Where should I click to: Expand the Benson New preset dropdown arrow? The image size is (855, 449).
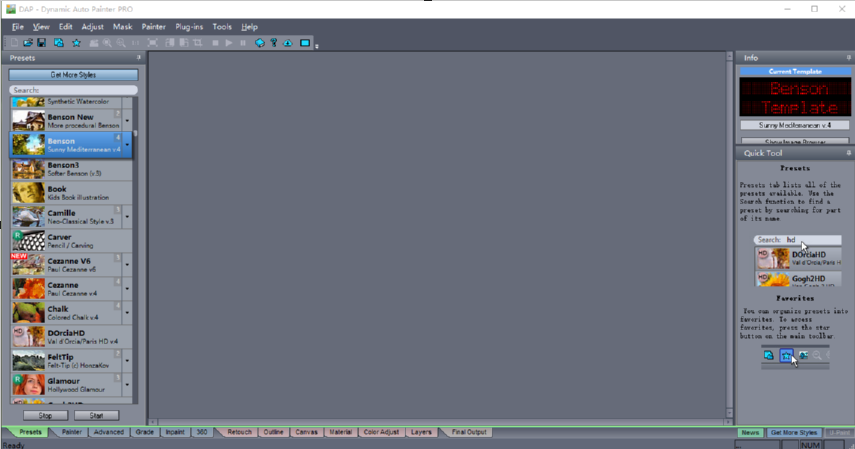127,121
